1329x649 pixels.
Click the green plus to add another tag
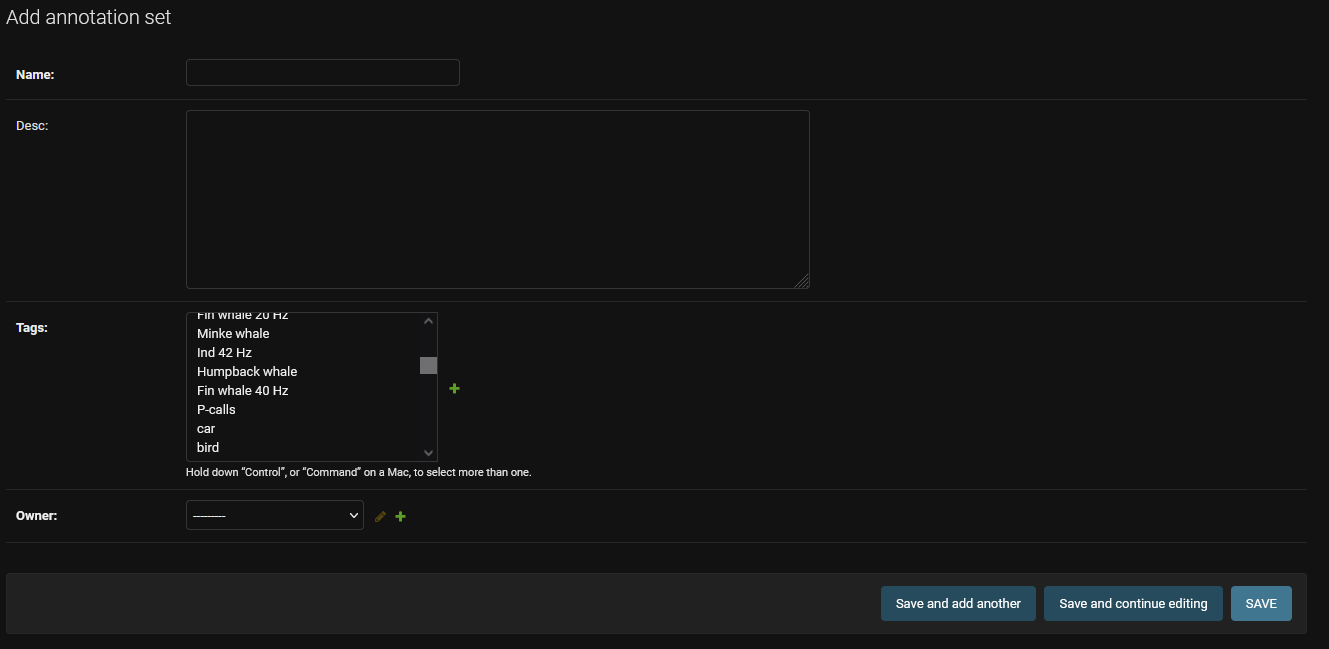click(x=454, y=388)
